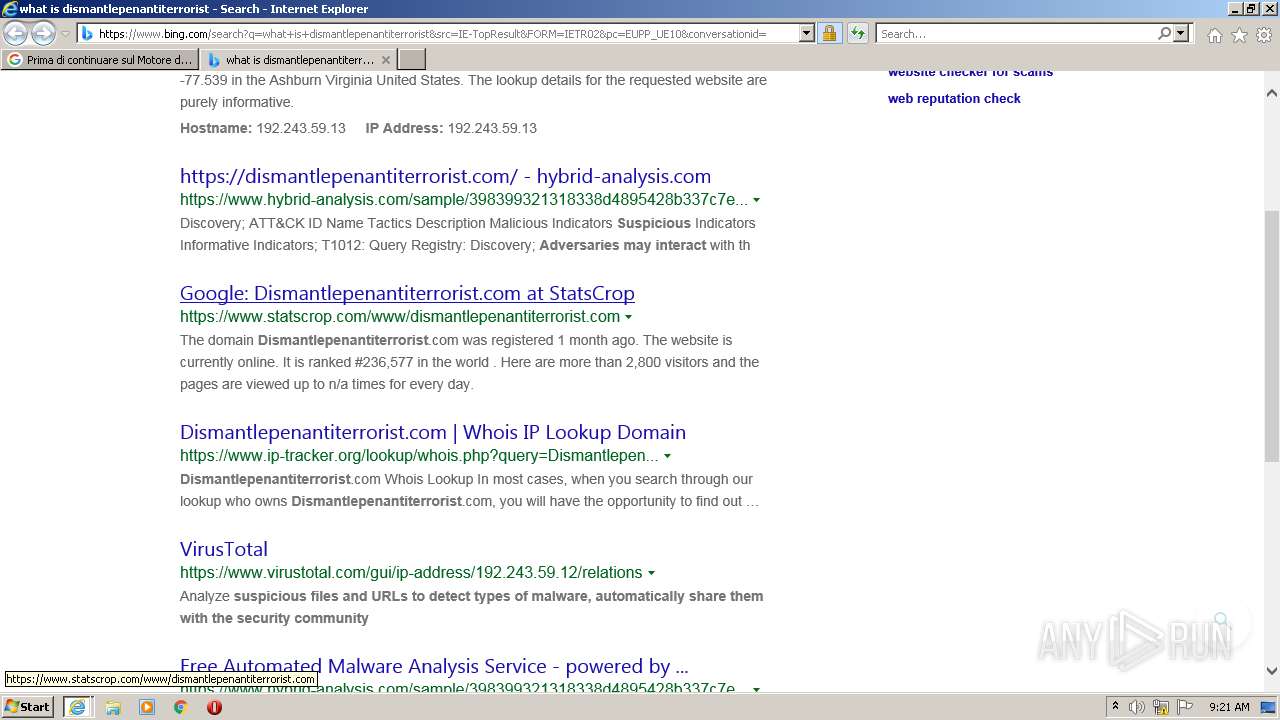Select the 'what is dismantlepenantiterr...' tab
This screenshot has height=720, width=1280.
pyautogui.click(x=299, y=60)
